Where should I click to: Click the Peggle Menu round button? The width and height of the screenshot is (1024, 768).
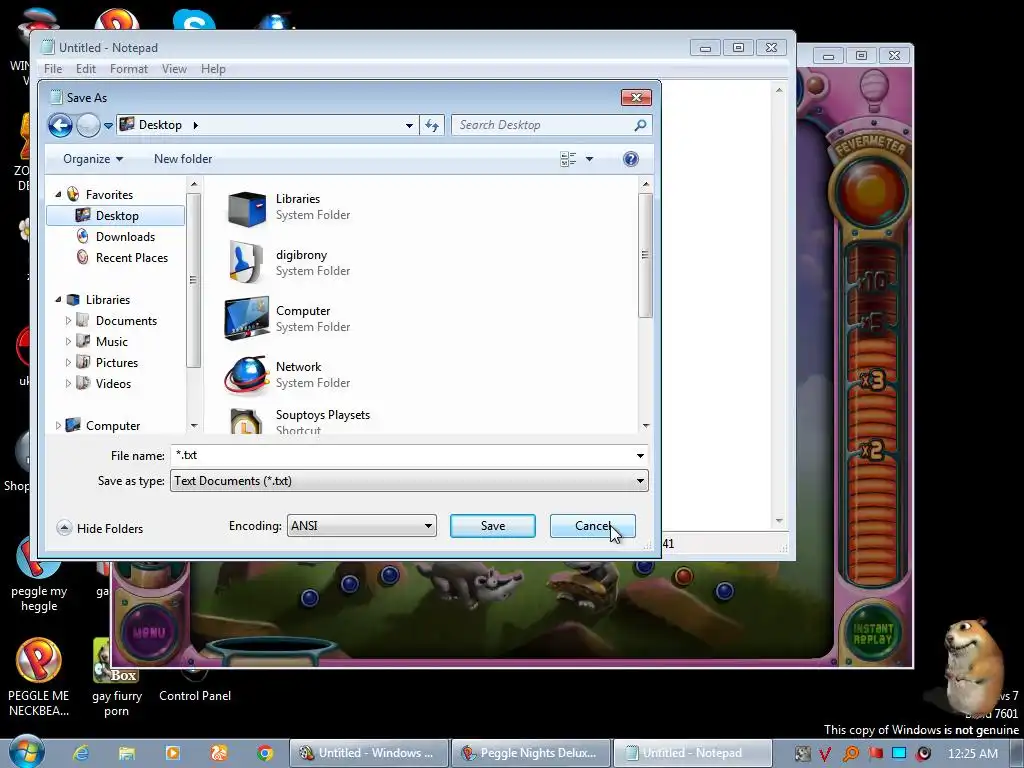click(149, 632)
